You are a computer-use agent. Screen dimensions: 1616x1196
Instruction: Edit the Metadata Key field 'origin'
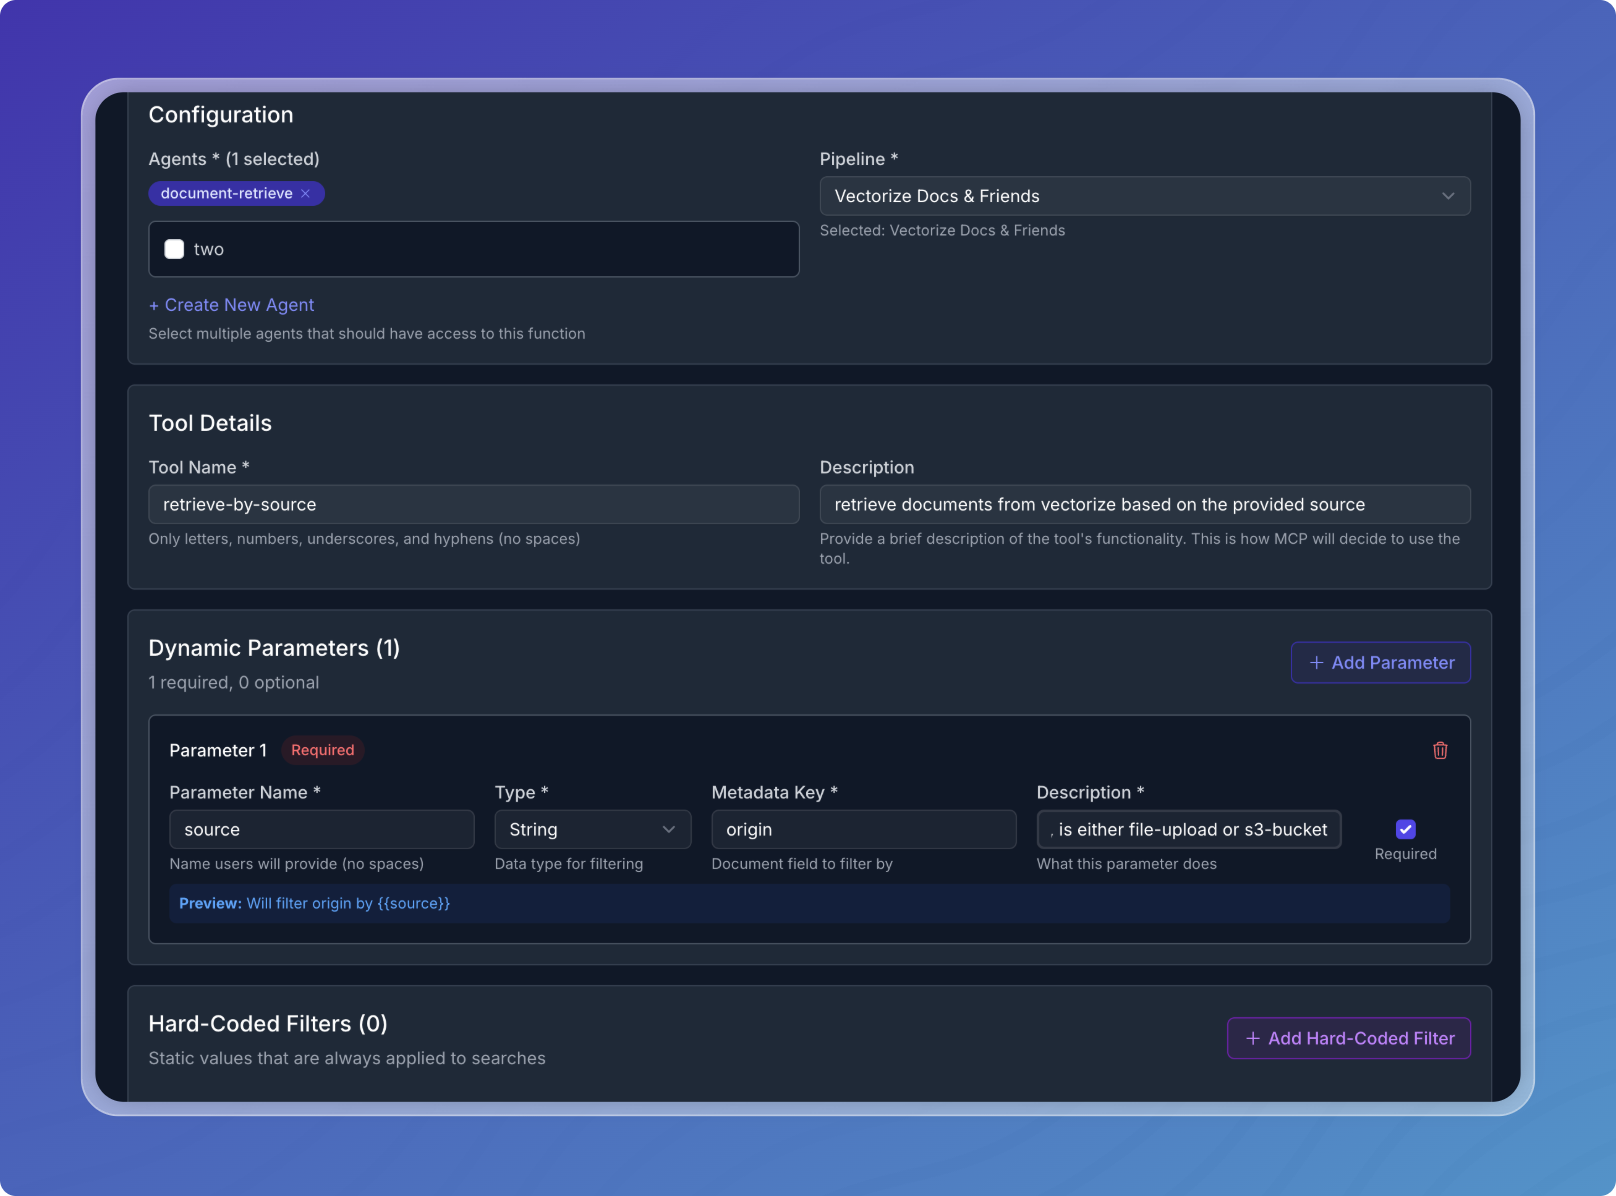click(864, 830)
